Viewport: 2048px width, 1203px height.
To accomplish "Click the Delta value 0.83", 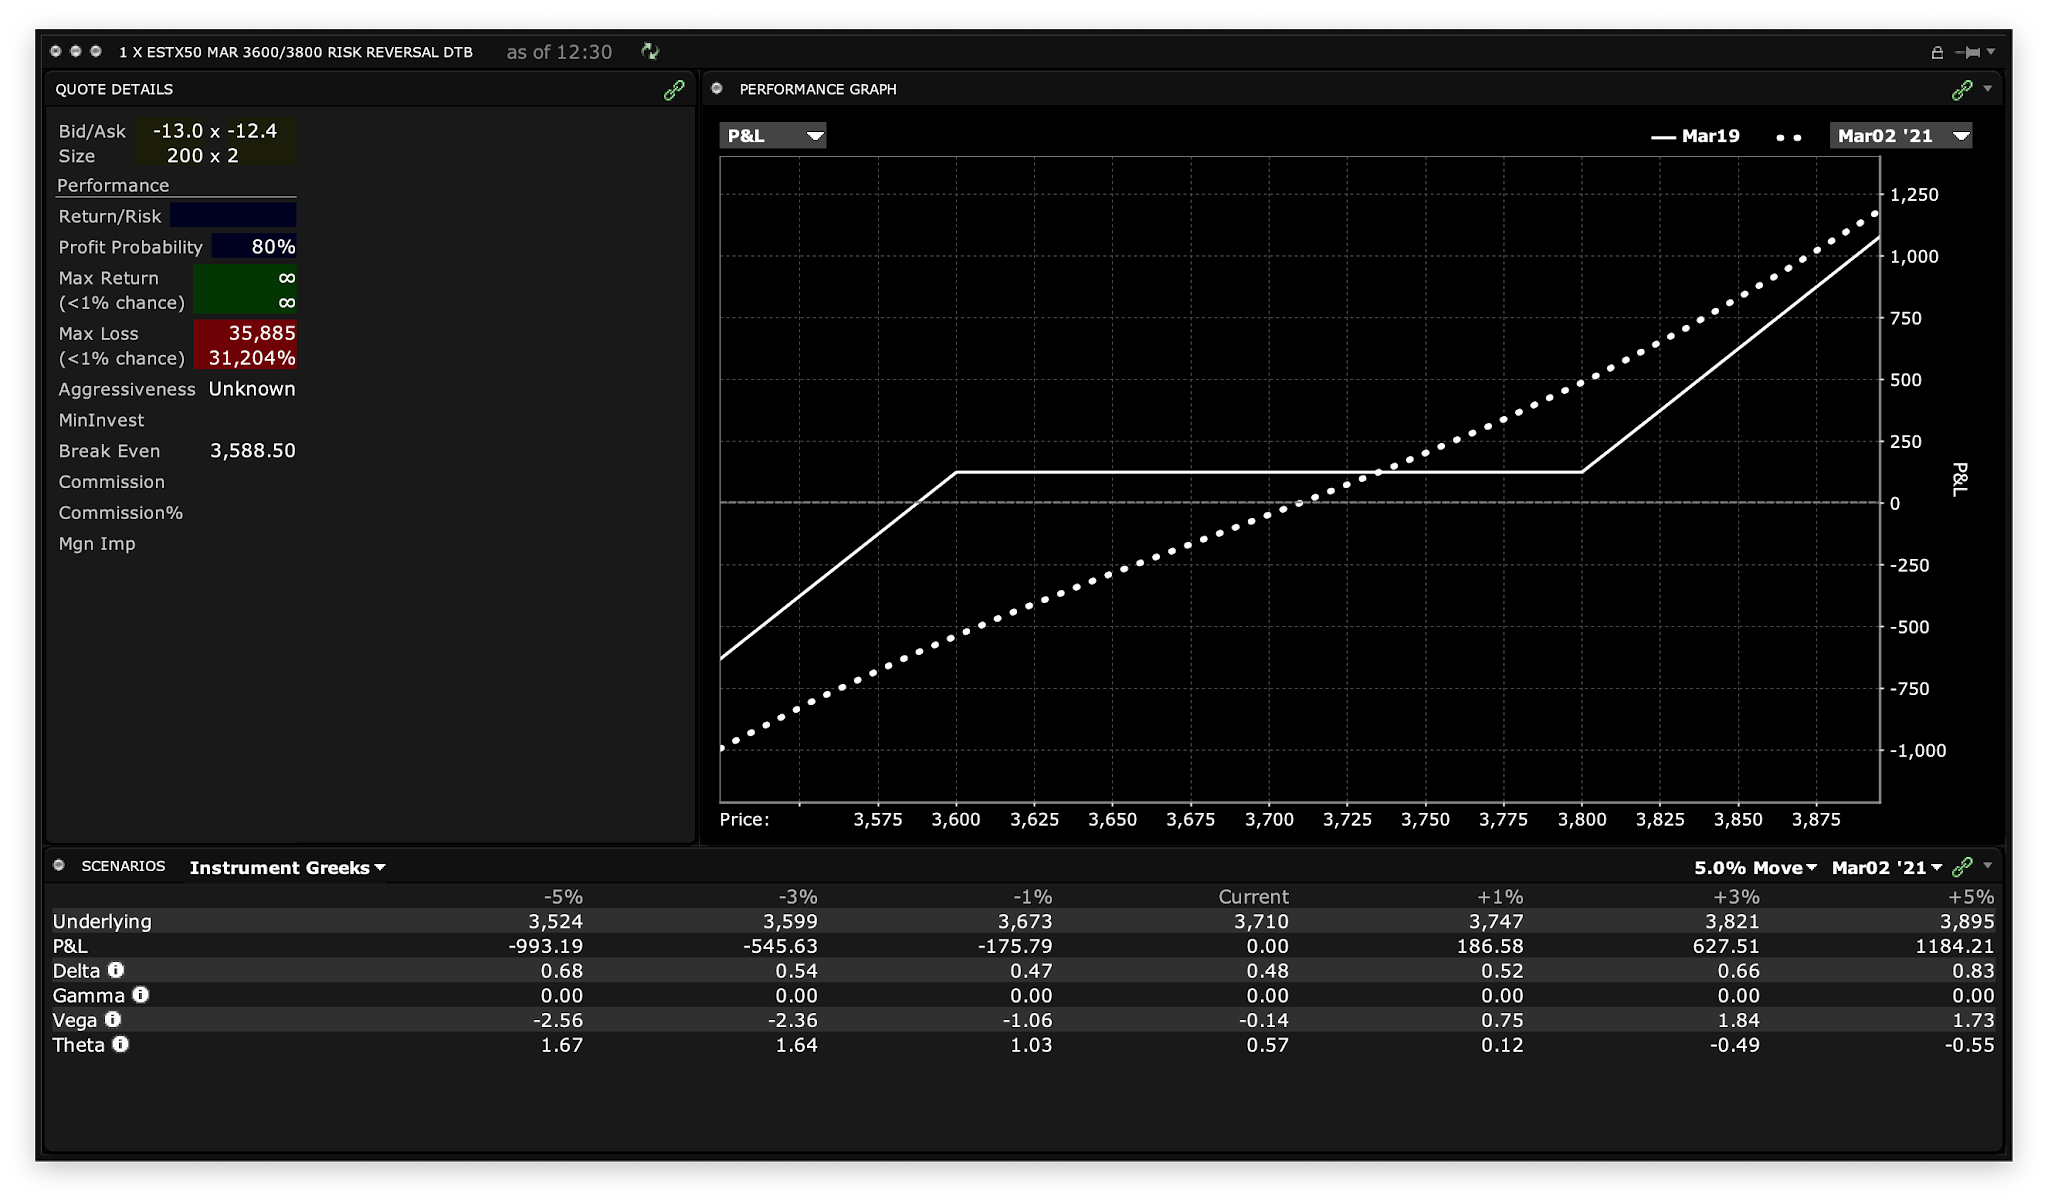I will 1973,970.
